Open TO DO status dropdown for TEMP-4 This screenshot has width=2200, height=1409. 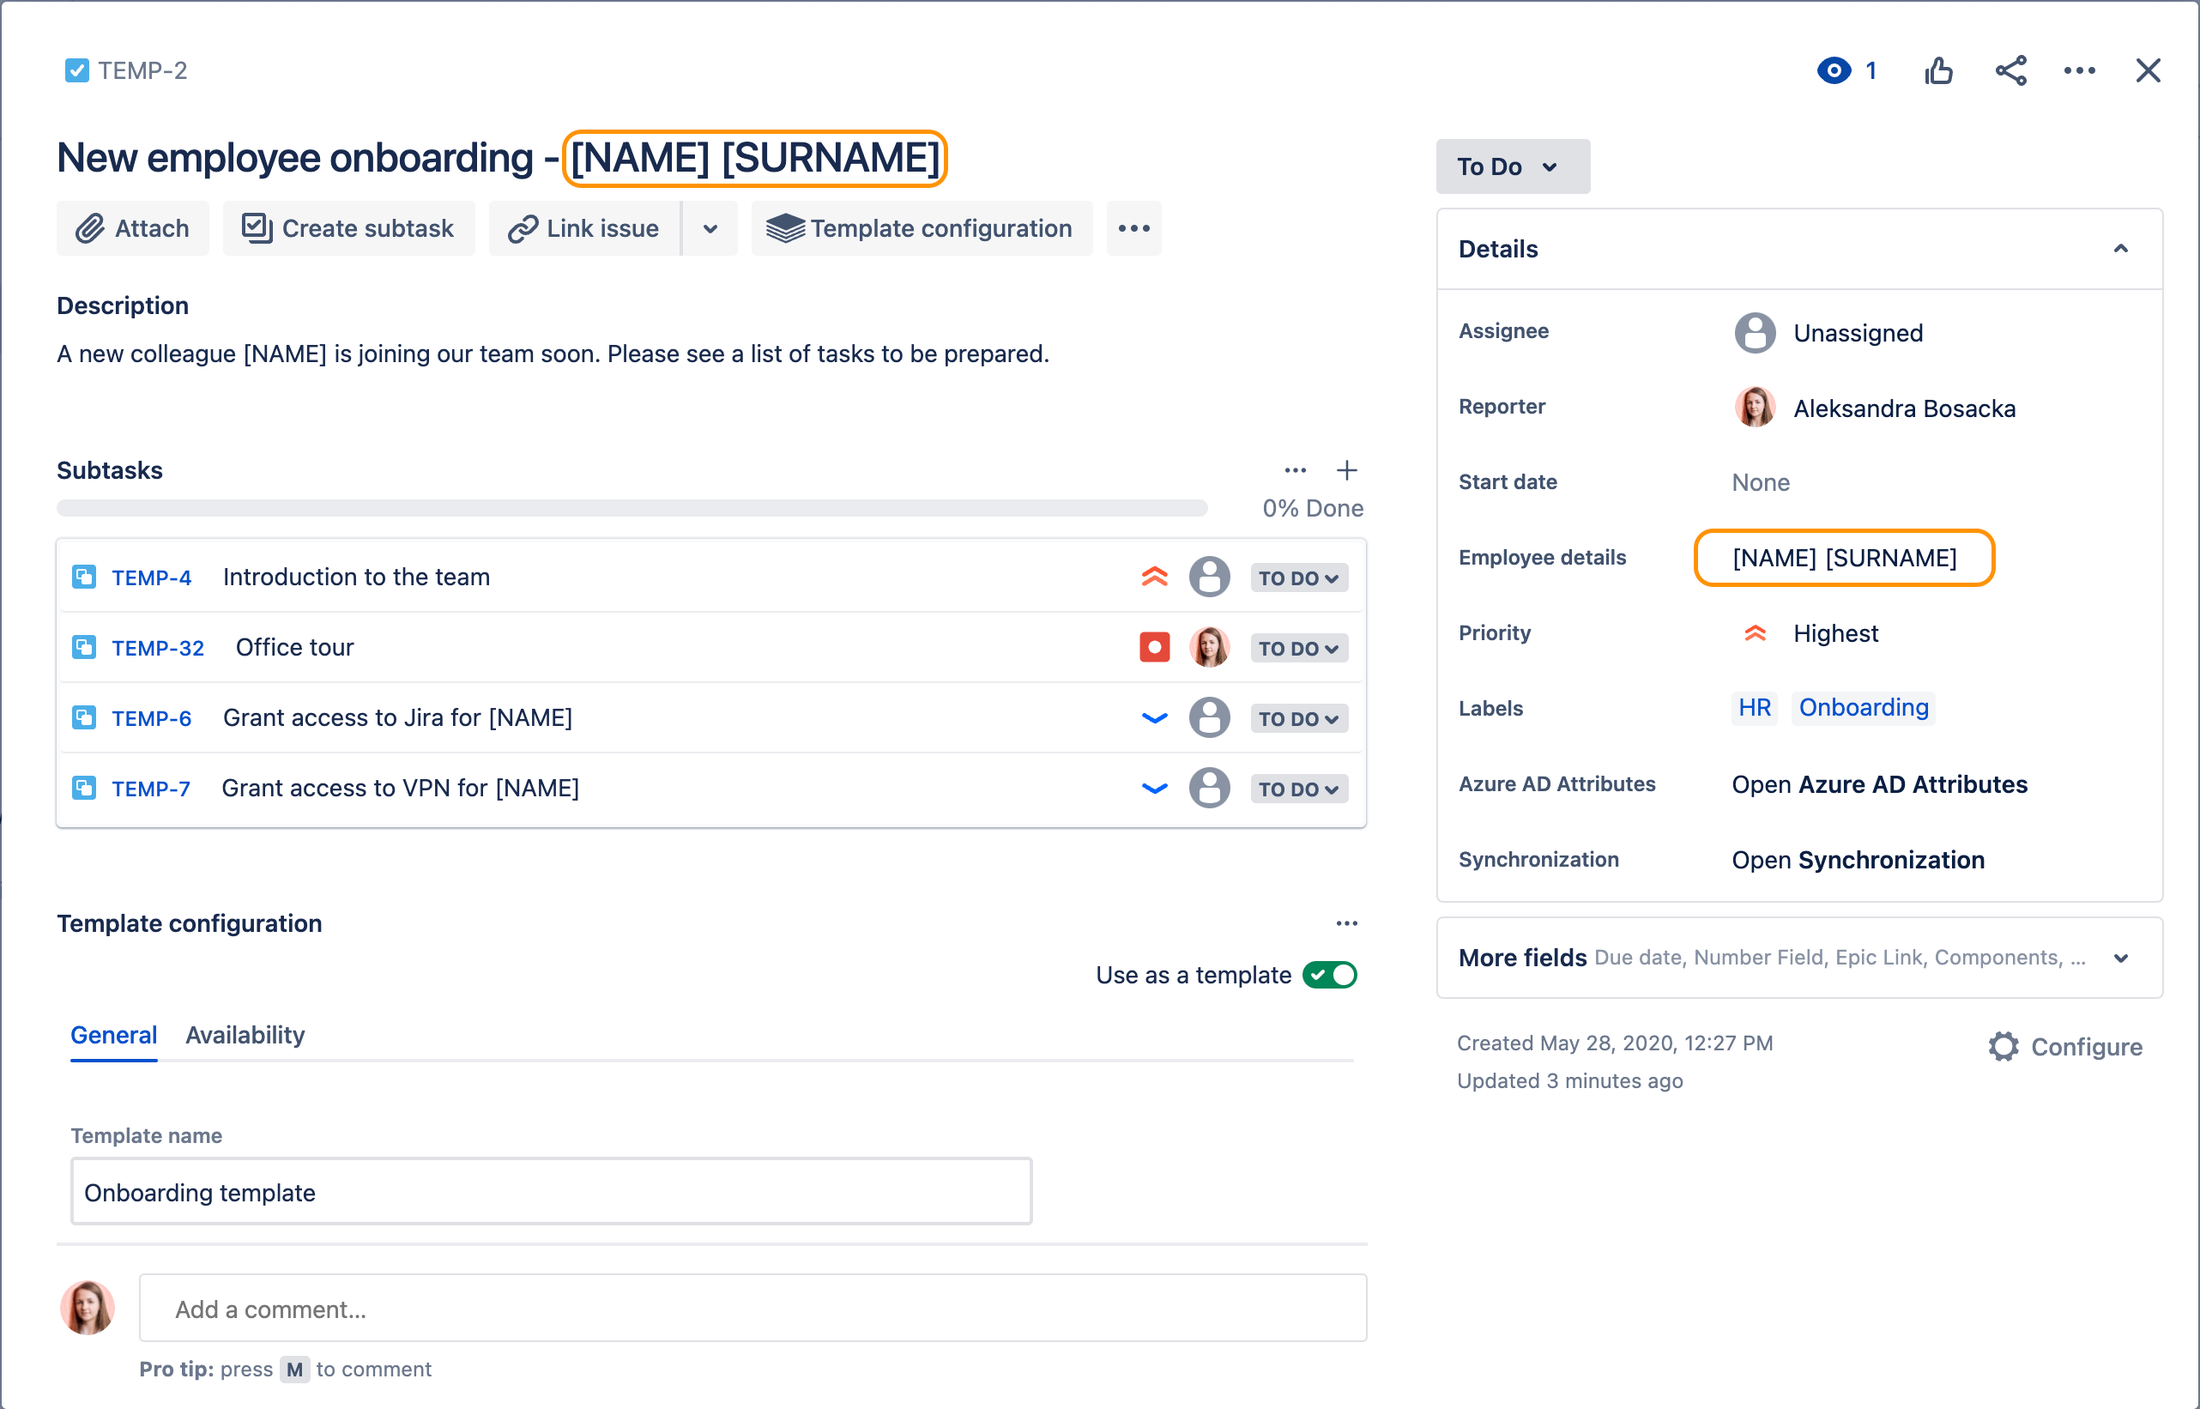(x=1298, y=578)
